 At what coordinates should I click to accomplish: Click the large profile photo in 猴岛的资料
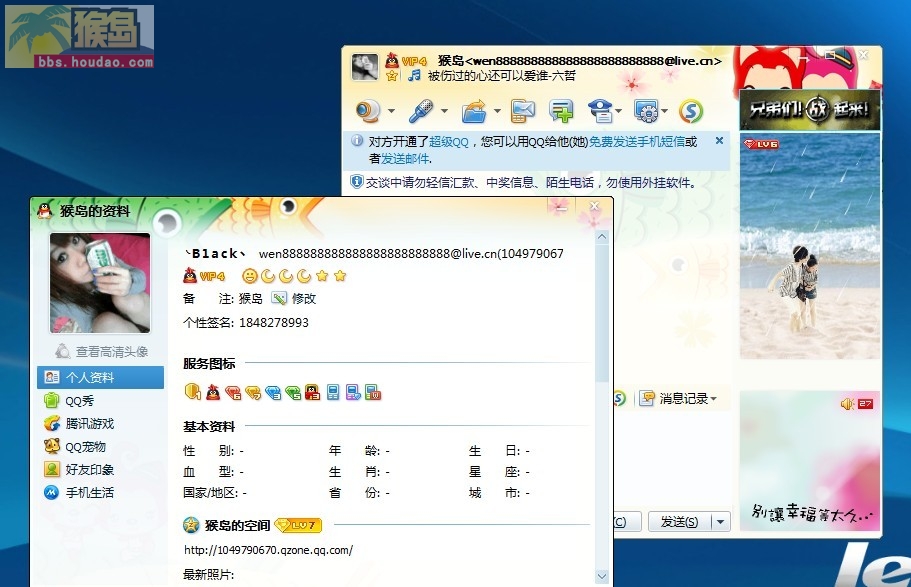(100, 283)
